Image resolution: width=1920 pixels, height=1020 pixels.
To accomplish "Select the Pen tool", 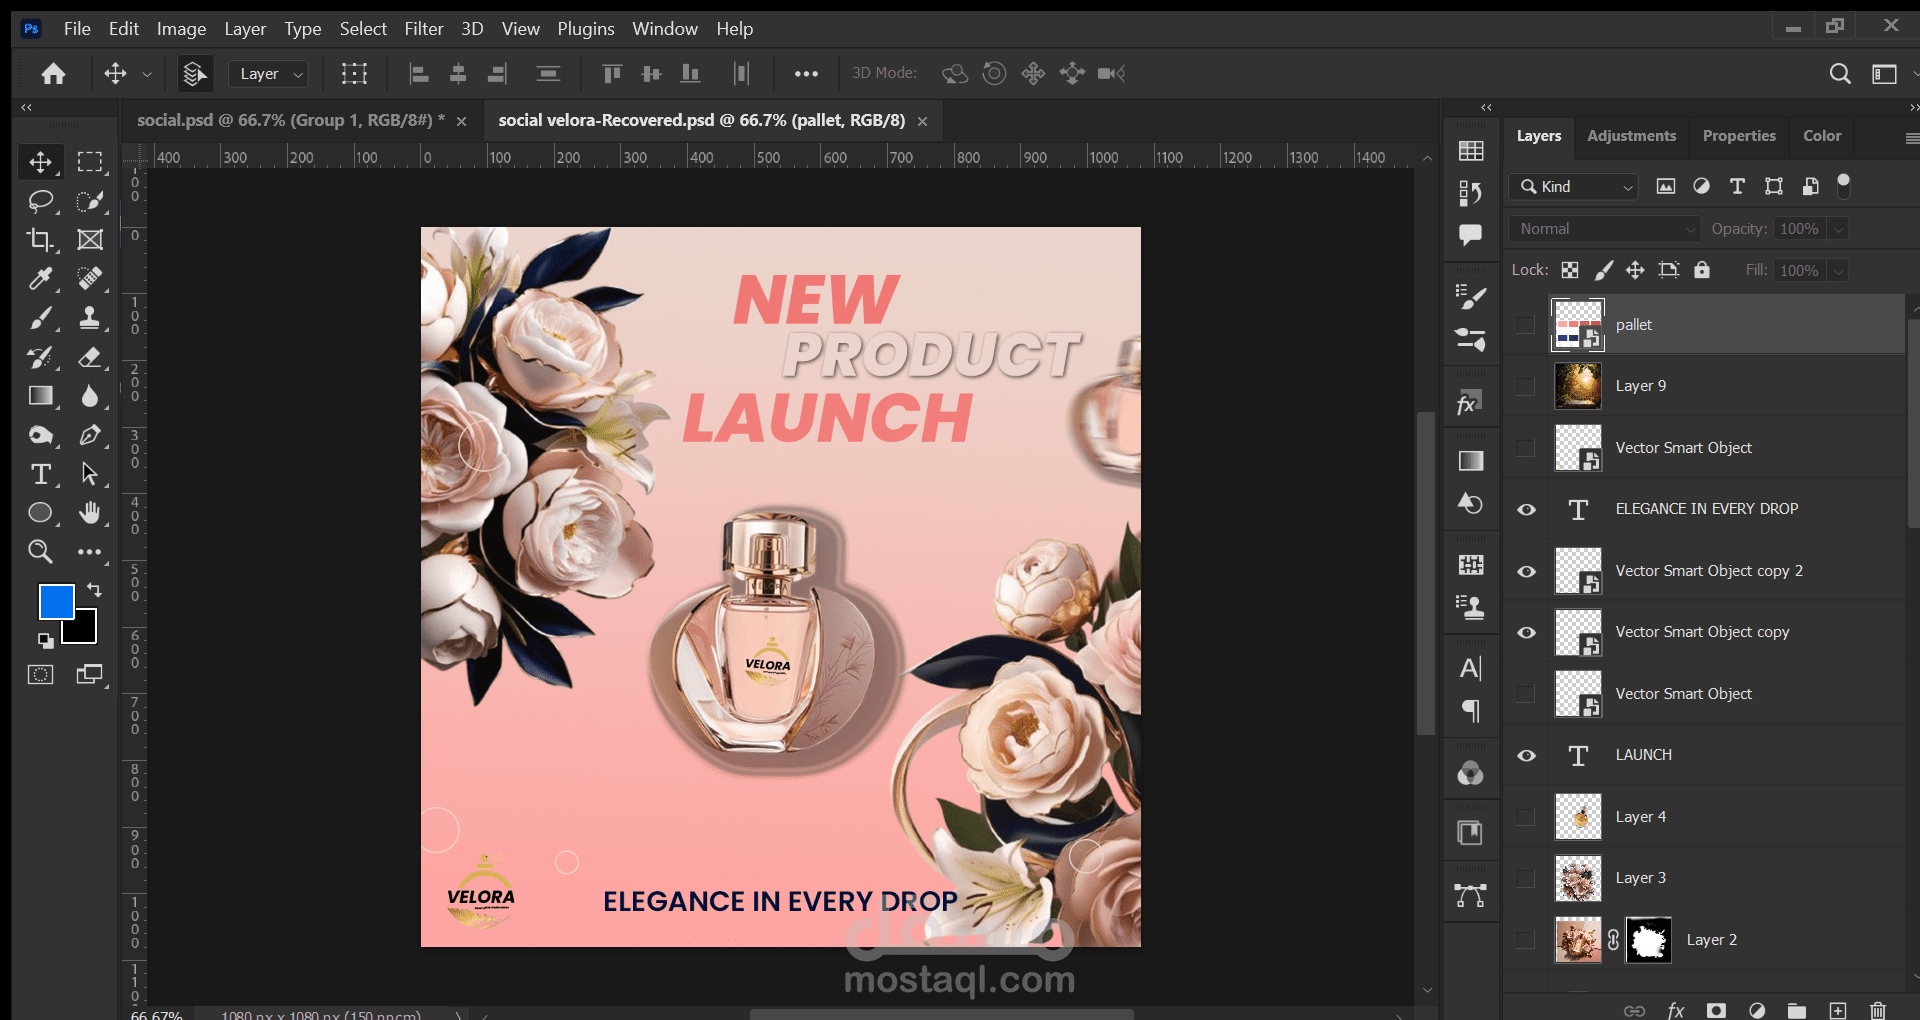I will pos(90,435).
